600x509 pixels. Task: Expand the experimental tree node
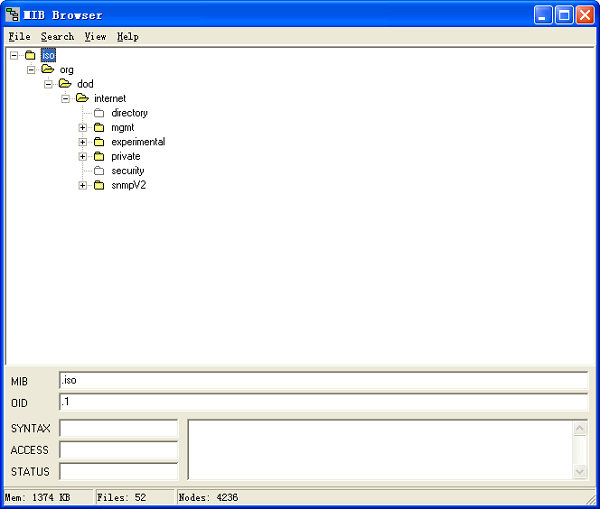click(x=83, y=142)
